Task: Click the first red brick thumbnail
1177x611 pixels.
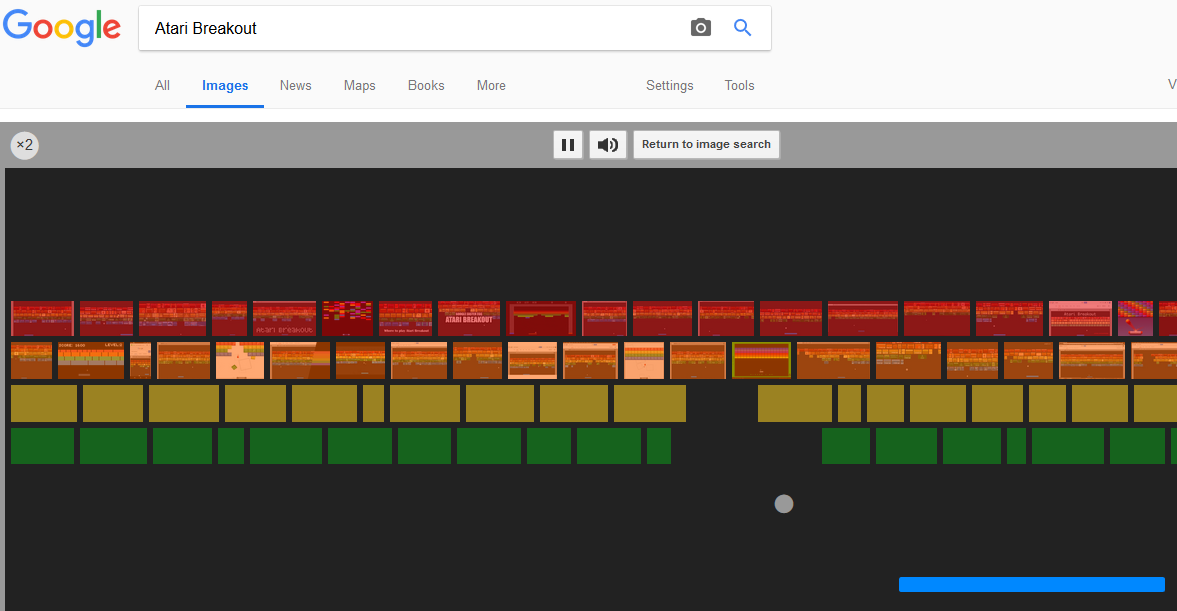Action: (43, 318)
